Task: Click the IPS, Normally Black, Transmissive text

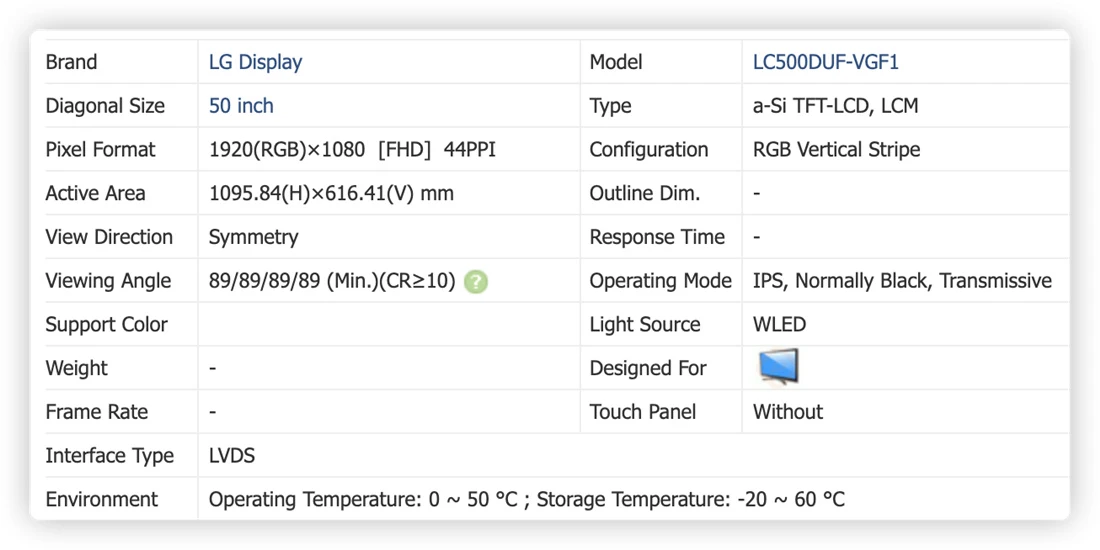Action: pos(902,281)
